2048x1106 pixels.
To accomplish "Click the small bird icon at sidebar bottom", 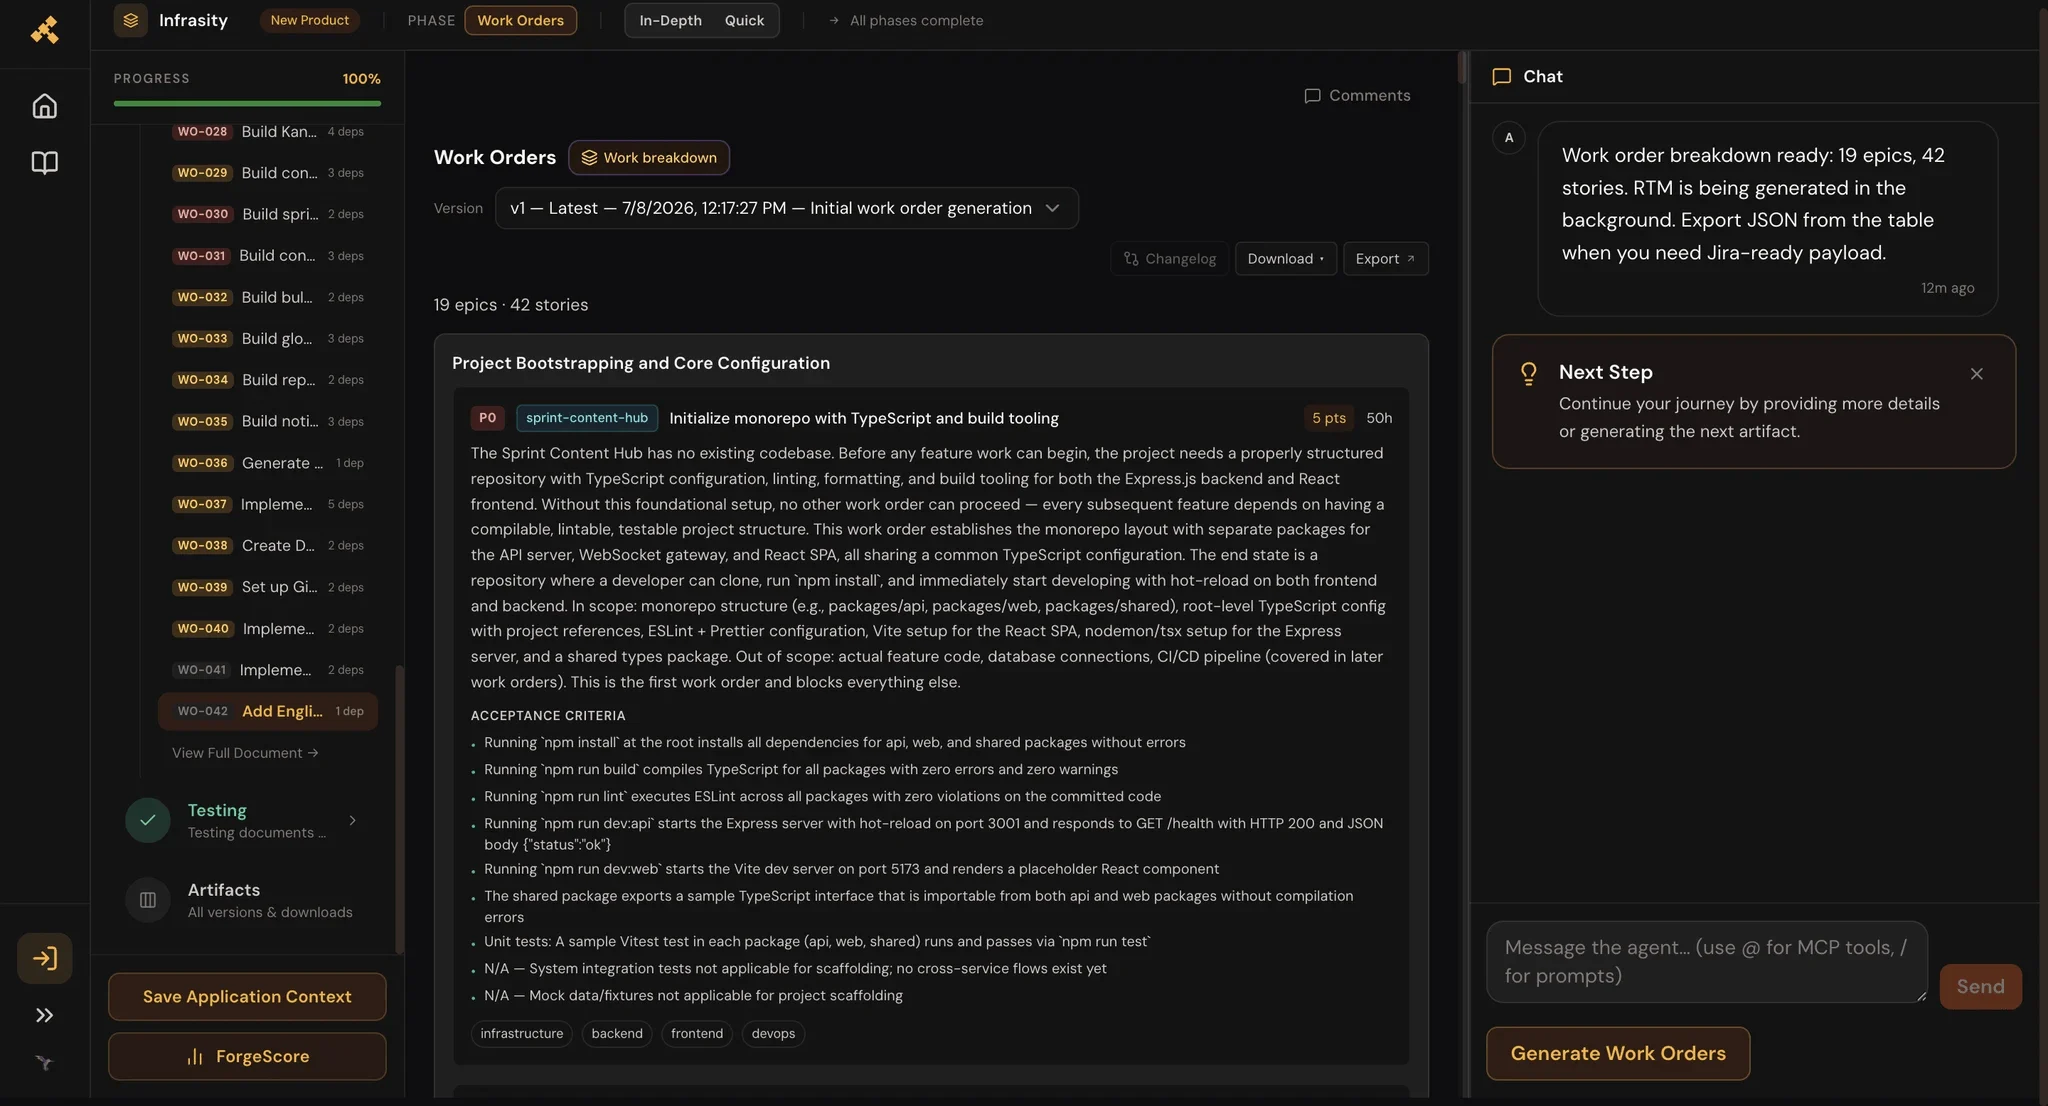I will tap(44, 1062).
